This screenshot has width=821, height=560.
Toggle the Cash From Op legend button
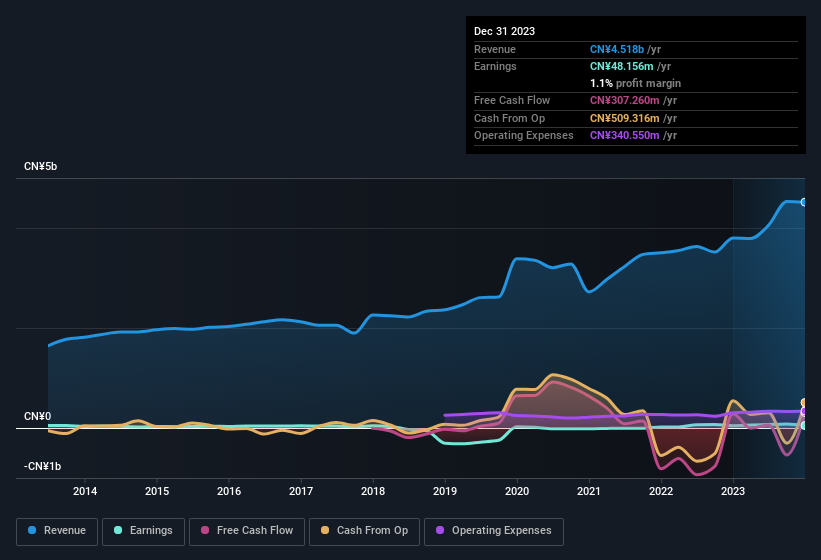tap(364, 531)
